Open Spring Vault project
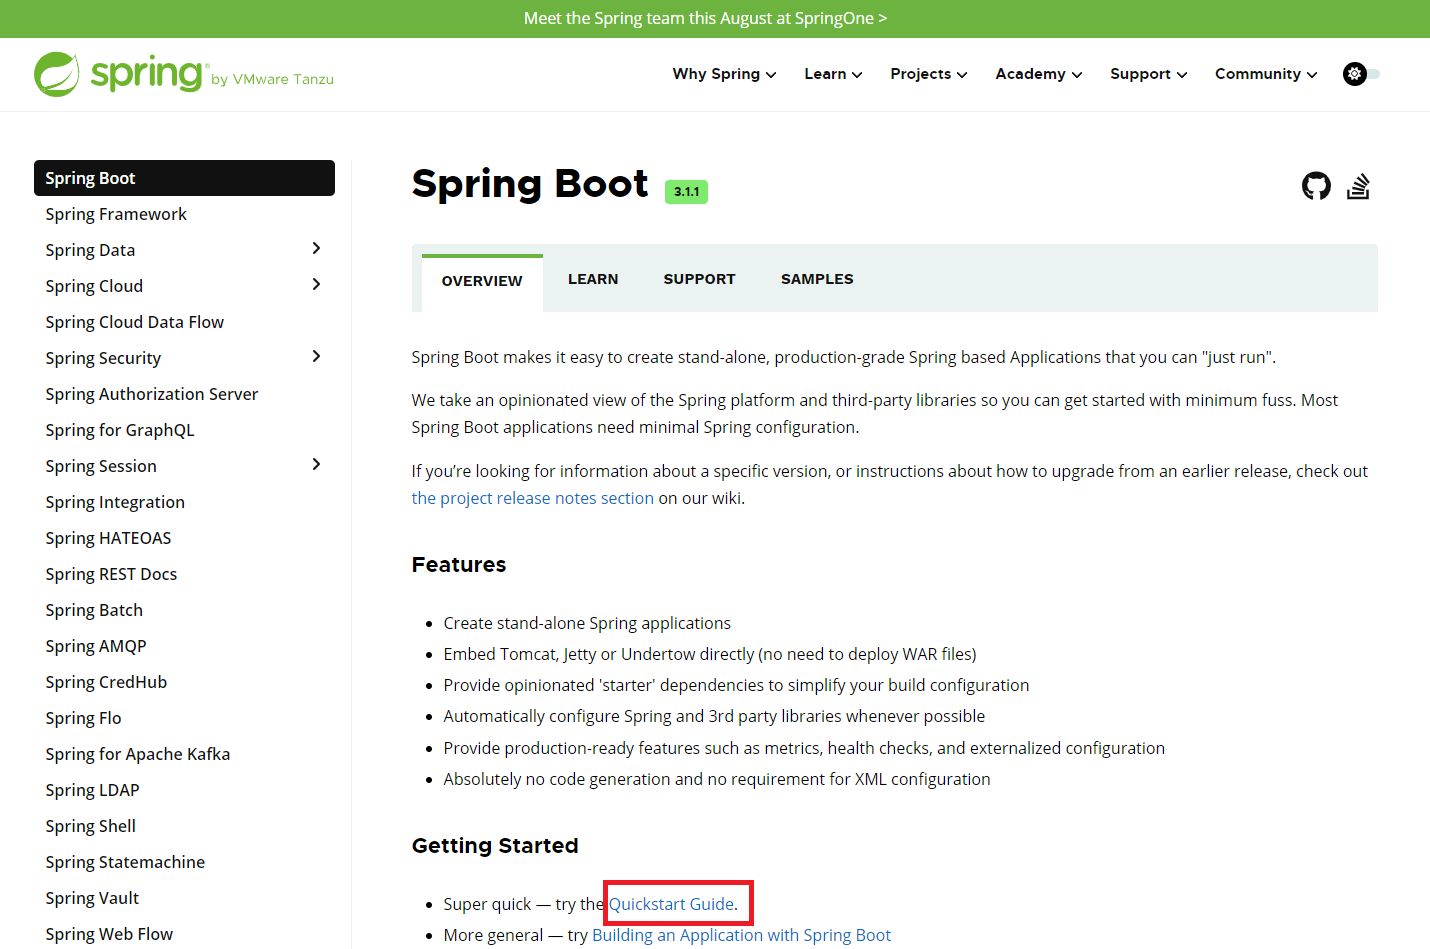Screen dimensions: 1430x949 tap(92, 898)
